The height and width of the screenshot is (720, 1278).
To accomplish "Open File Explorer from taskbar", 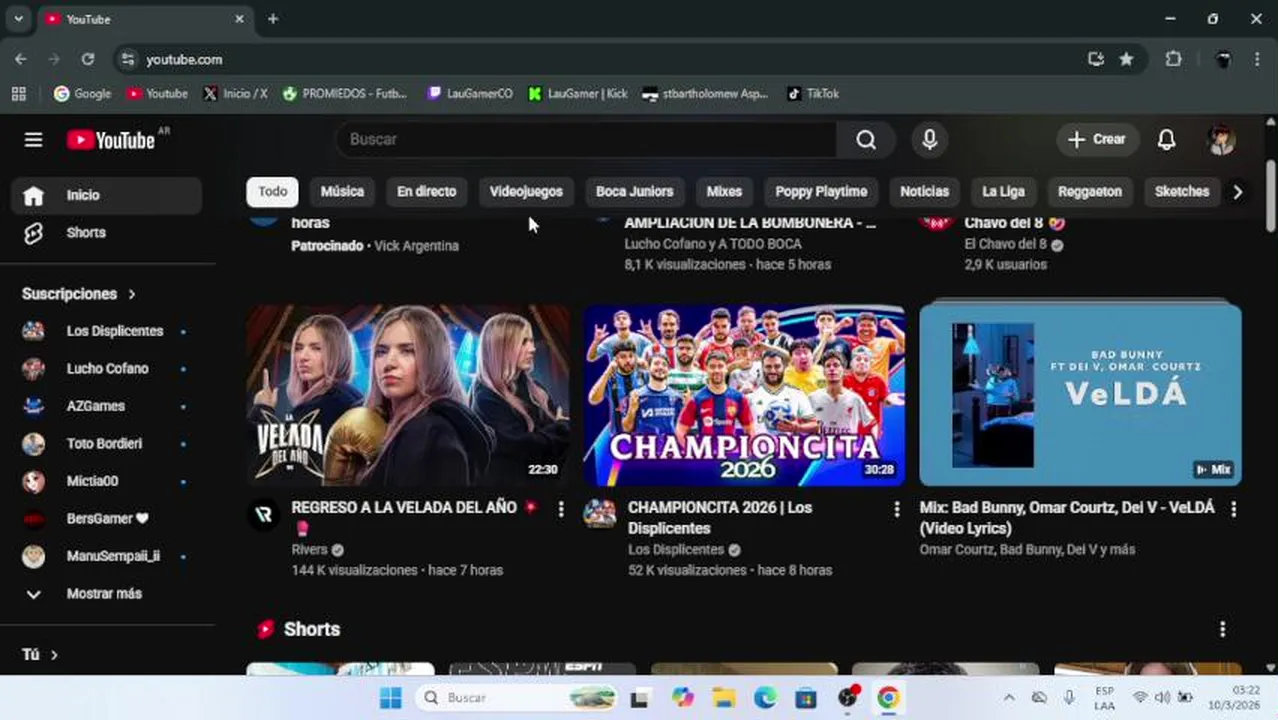I will tap(724, 698).
